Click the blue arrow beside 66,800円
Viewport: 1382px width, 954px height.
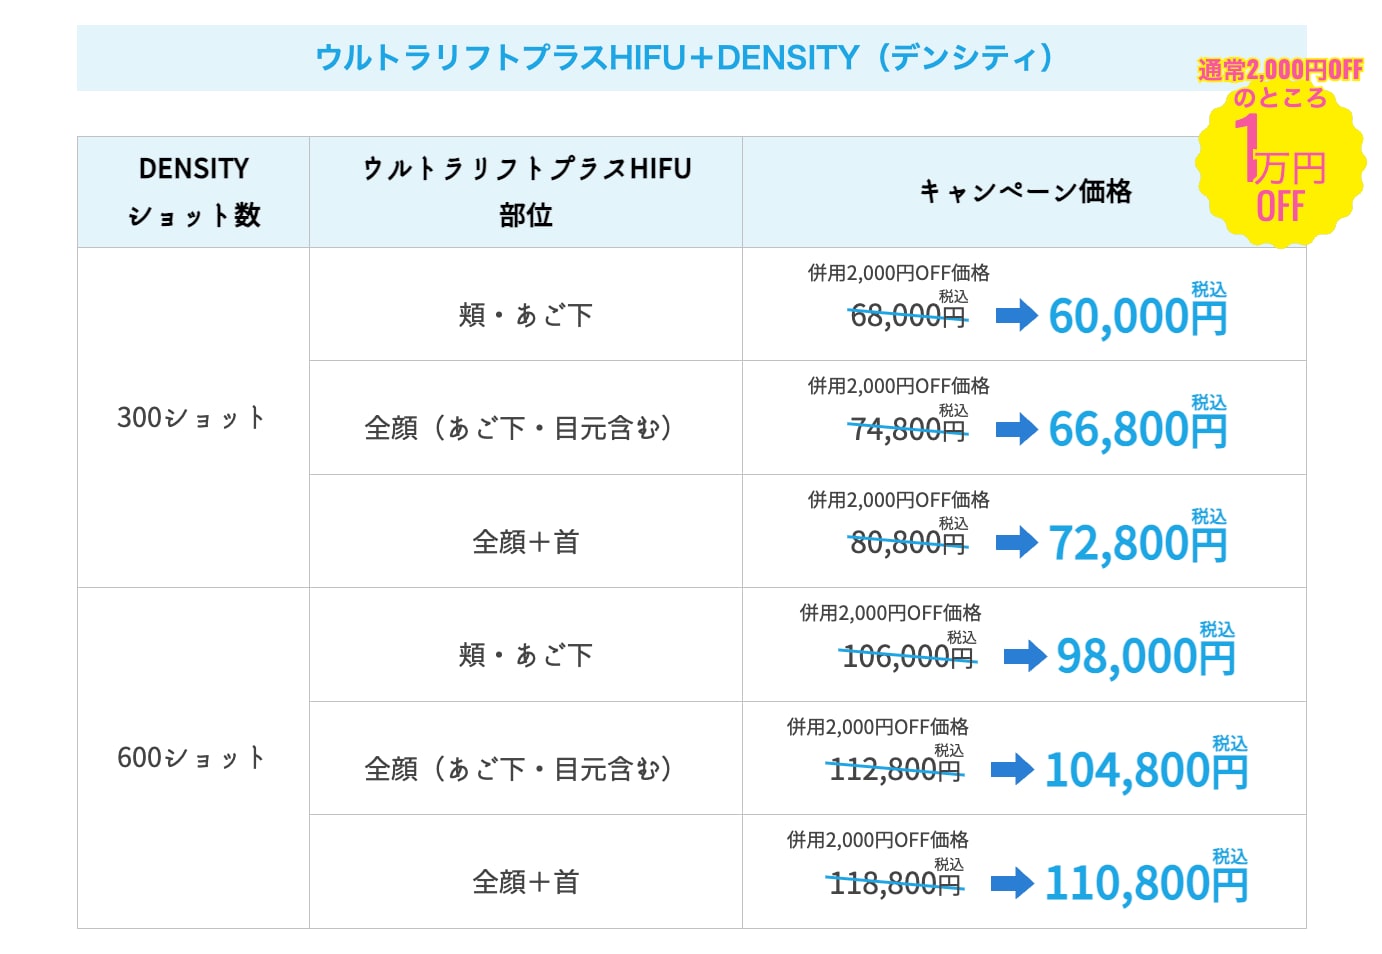pyautogui.click(x=1017, y=430)
